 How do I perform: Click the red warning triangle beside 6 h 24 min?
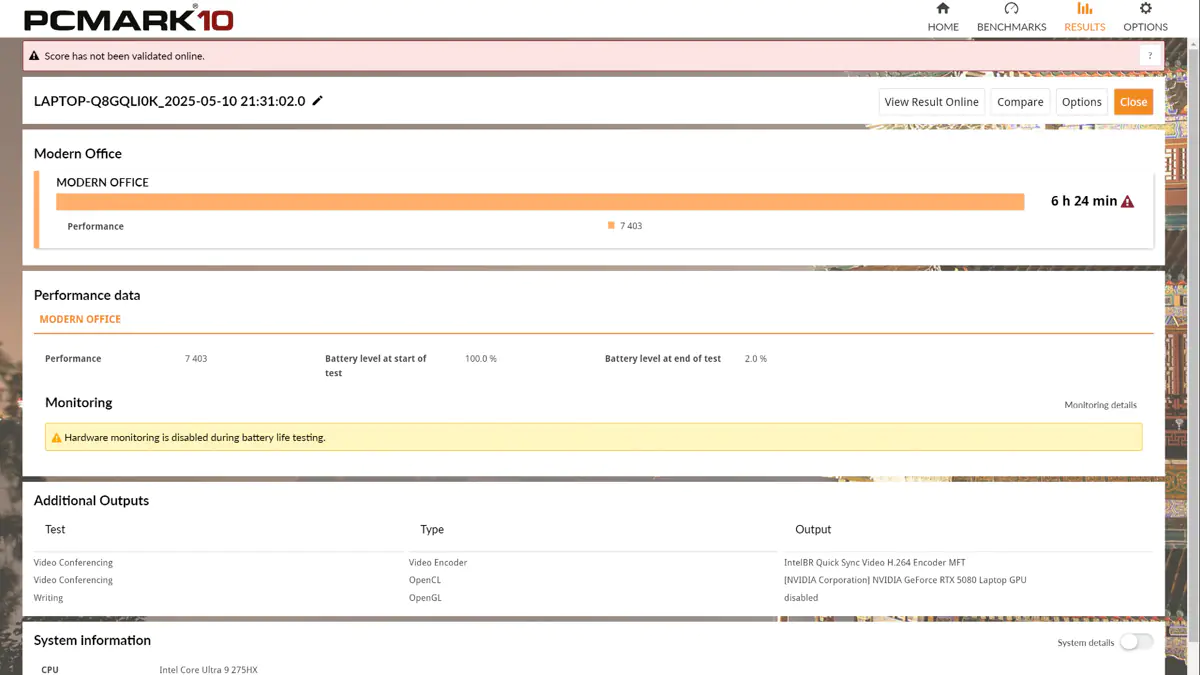coord(1128,202)
